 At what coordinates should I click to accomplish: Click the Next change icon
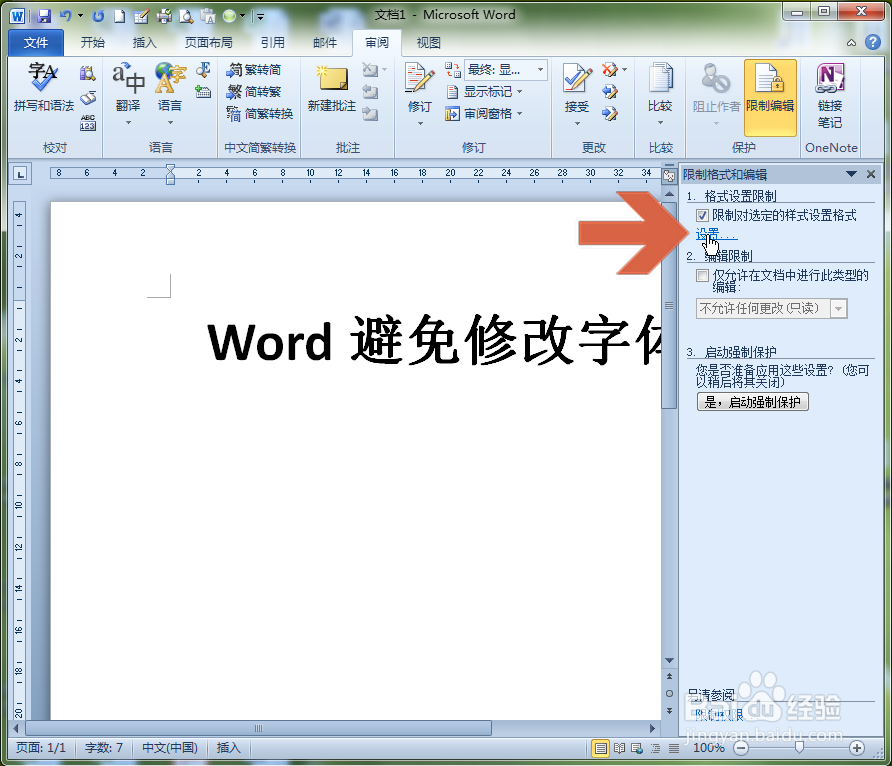coord(610,114)
